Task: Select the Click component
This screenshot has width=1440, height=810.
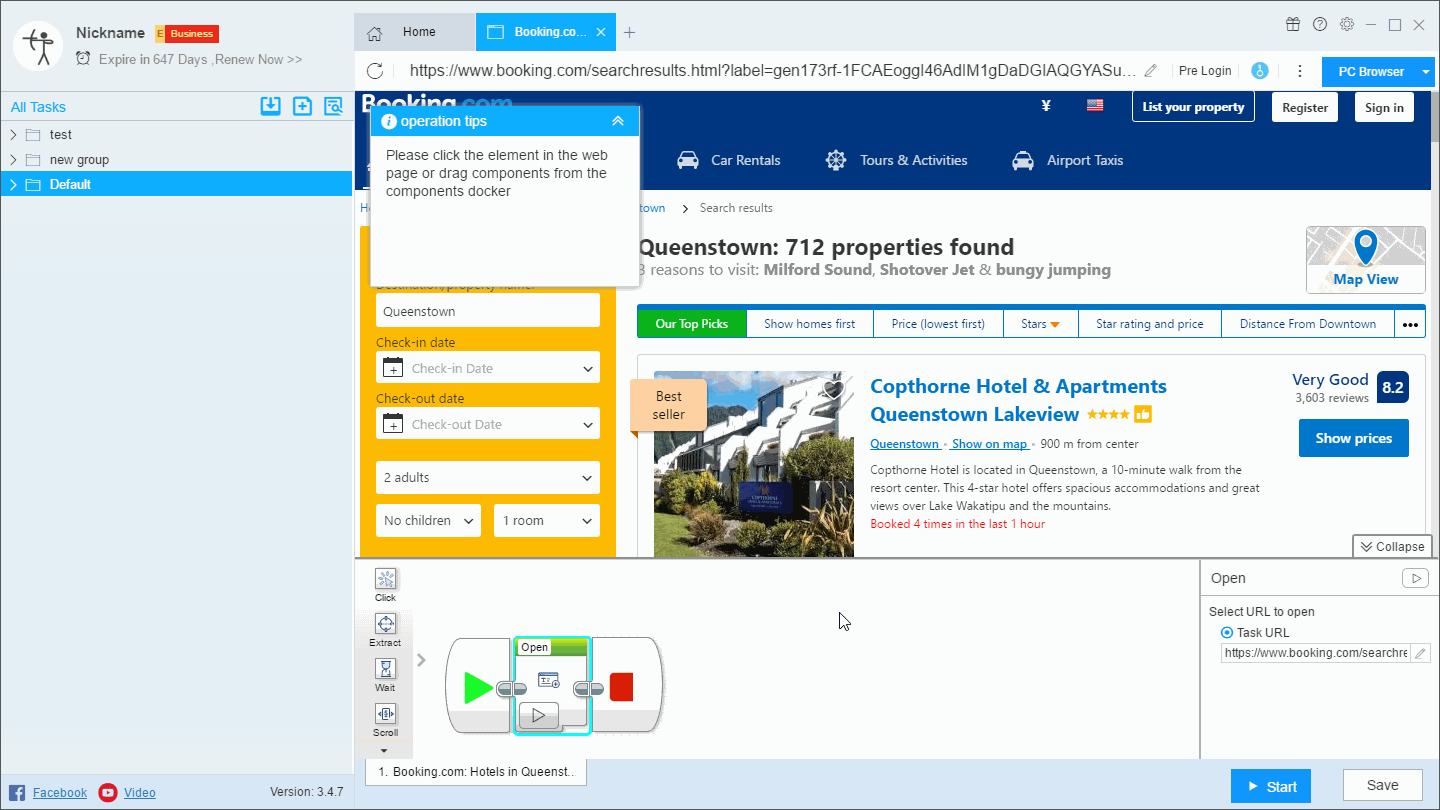Action: coord(385,585)
